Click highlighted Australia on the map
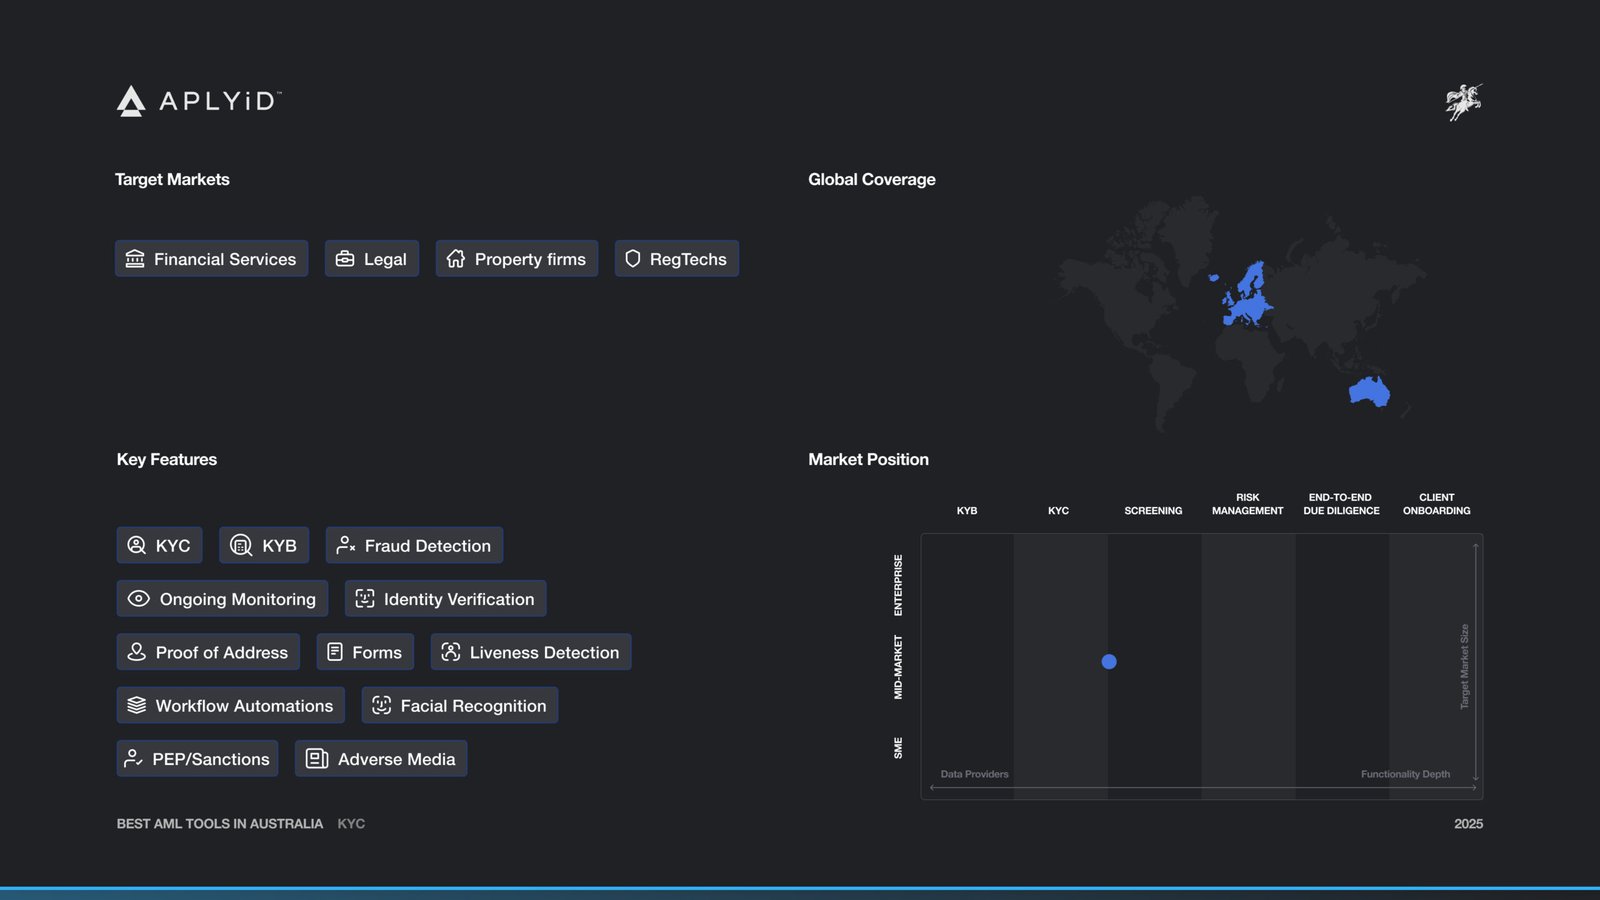The height and width of the screenshot is (900, 1600). click(1369, 392)
